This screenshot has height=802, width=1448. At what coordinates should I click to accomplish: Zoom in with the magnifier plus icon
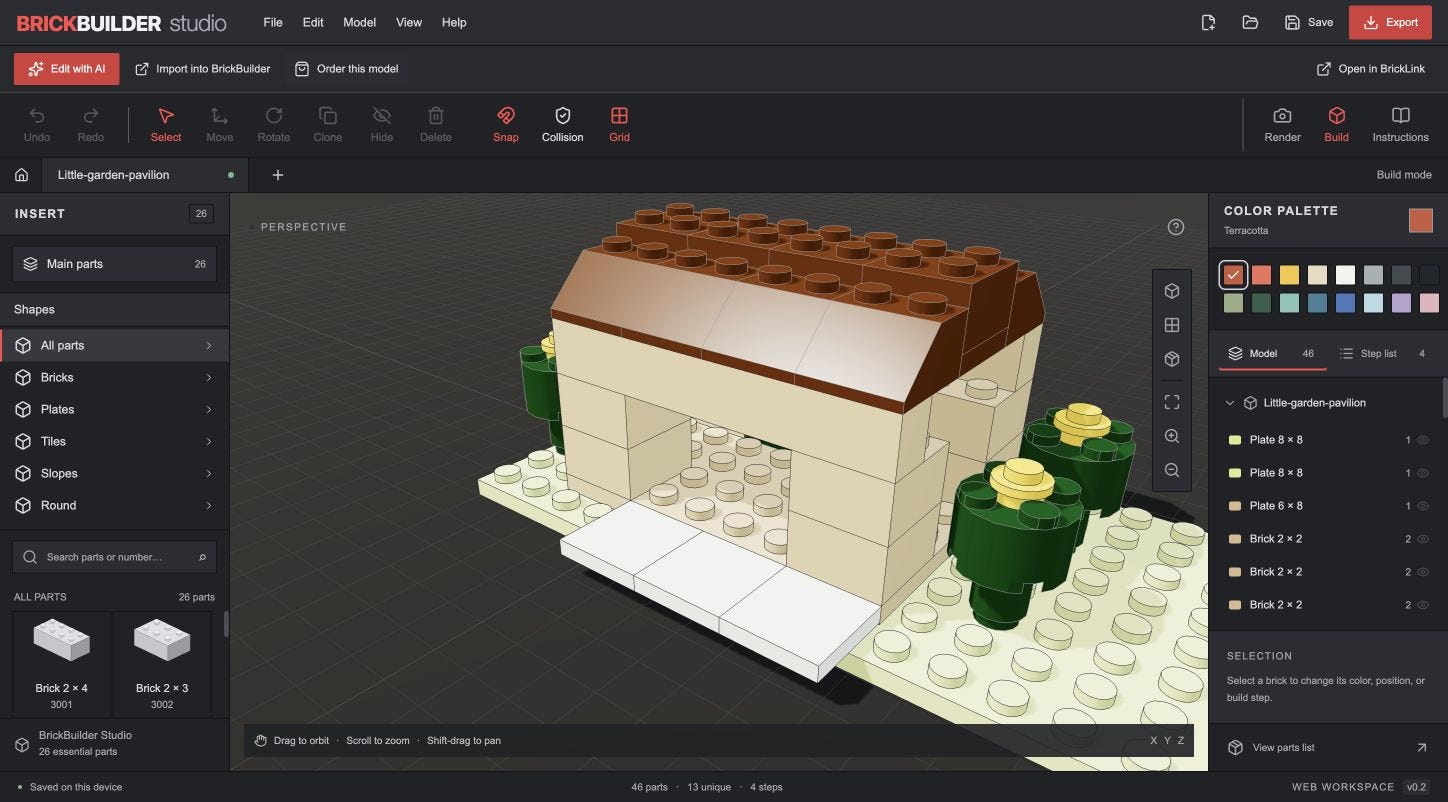click(x=1172, y=436)
